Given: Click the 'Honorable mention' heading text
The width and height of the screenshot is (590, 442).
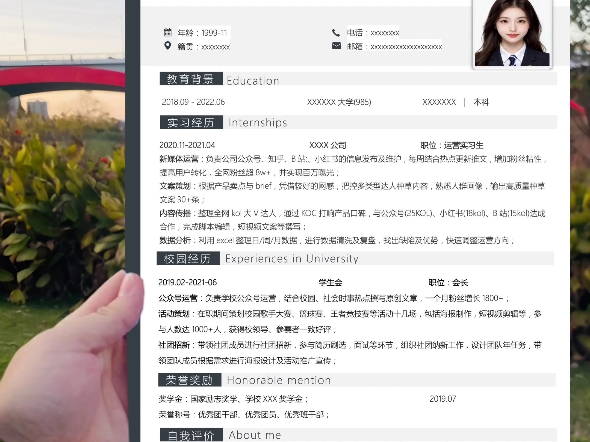Looking at the screenshot, I should tap(279, 380).
